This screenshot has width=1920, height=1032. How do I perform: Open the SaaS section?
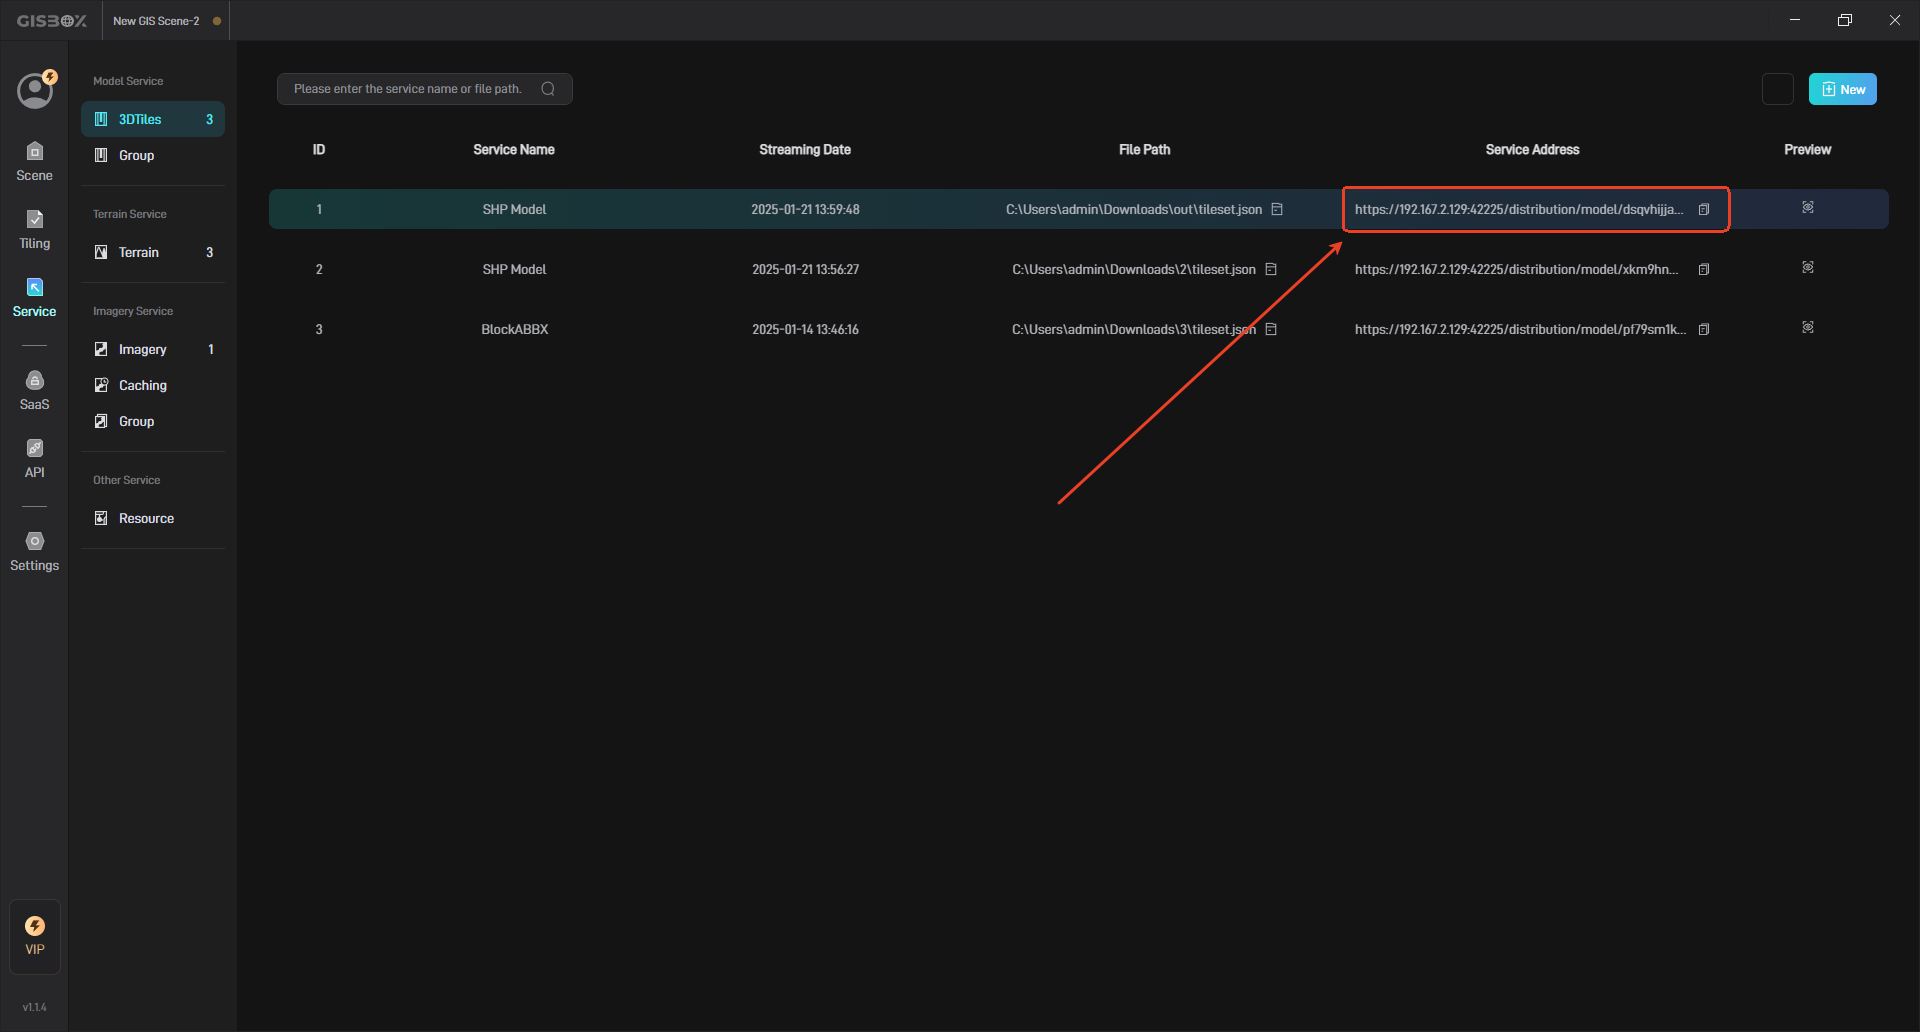[x=34, y=390]
